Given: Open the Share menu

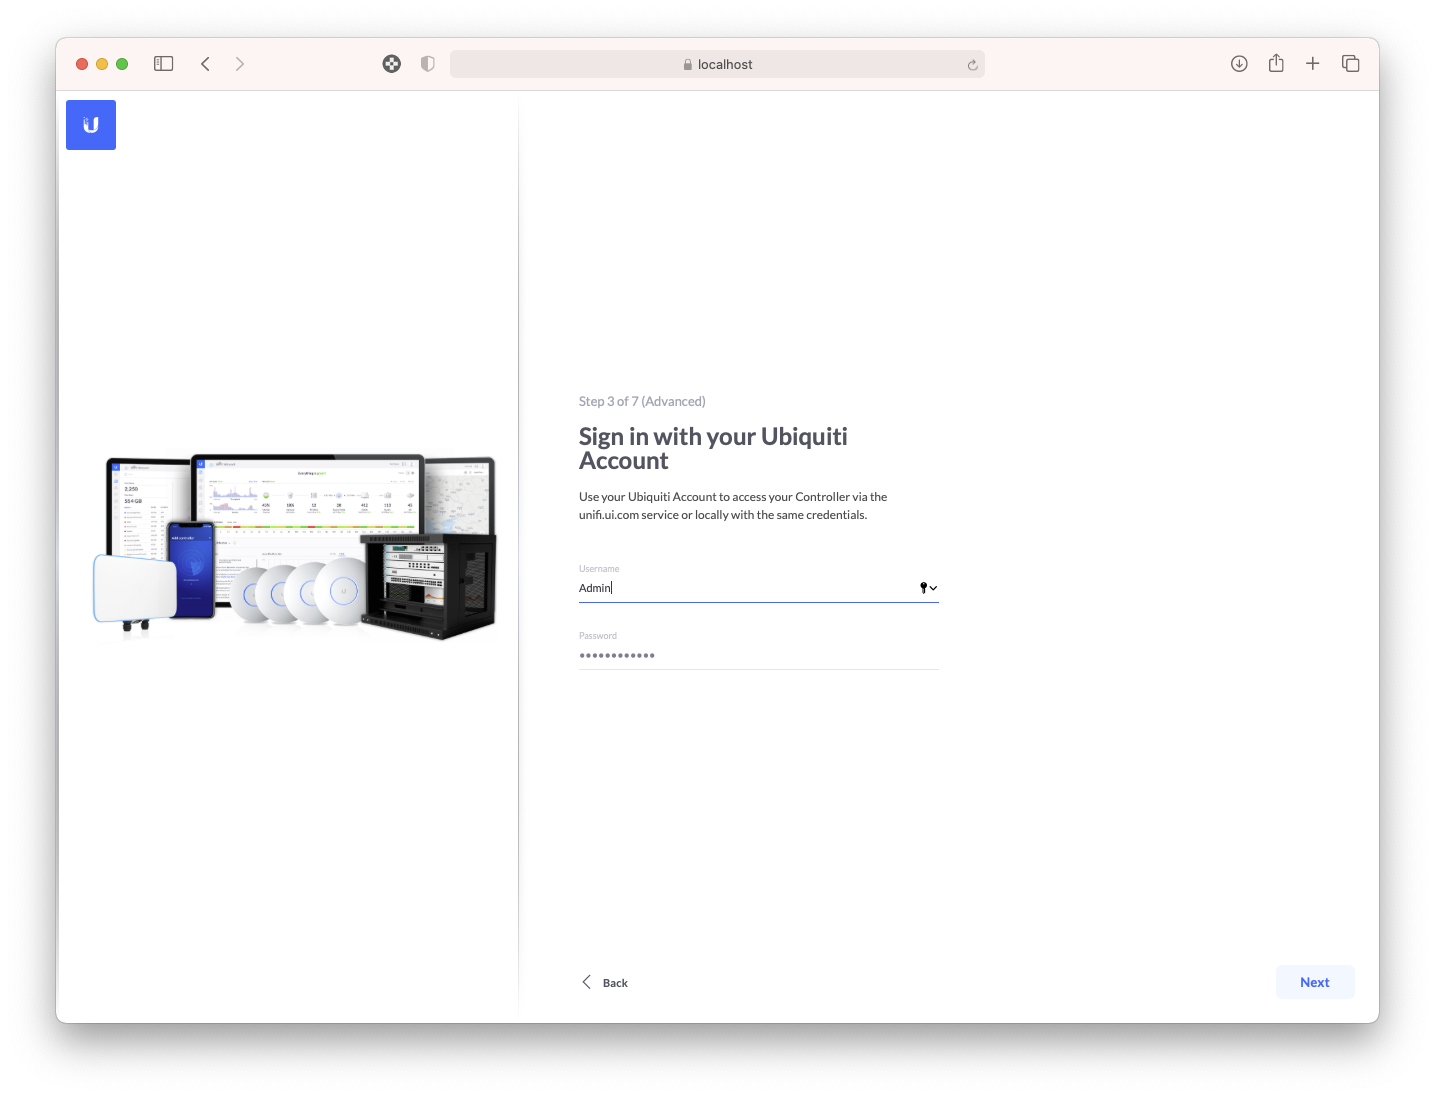Looking at the screenshot, I should [1276, 63].
